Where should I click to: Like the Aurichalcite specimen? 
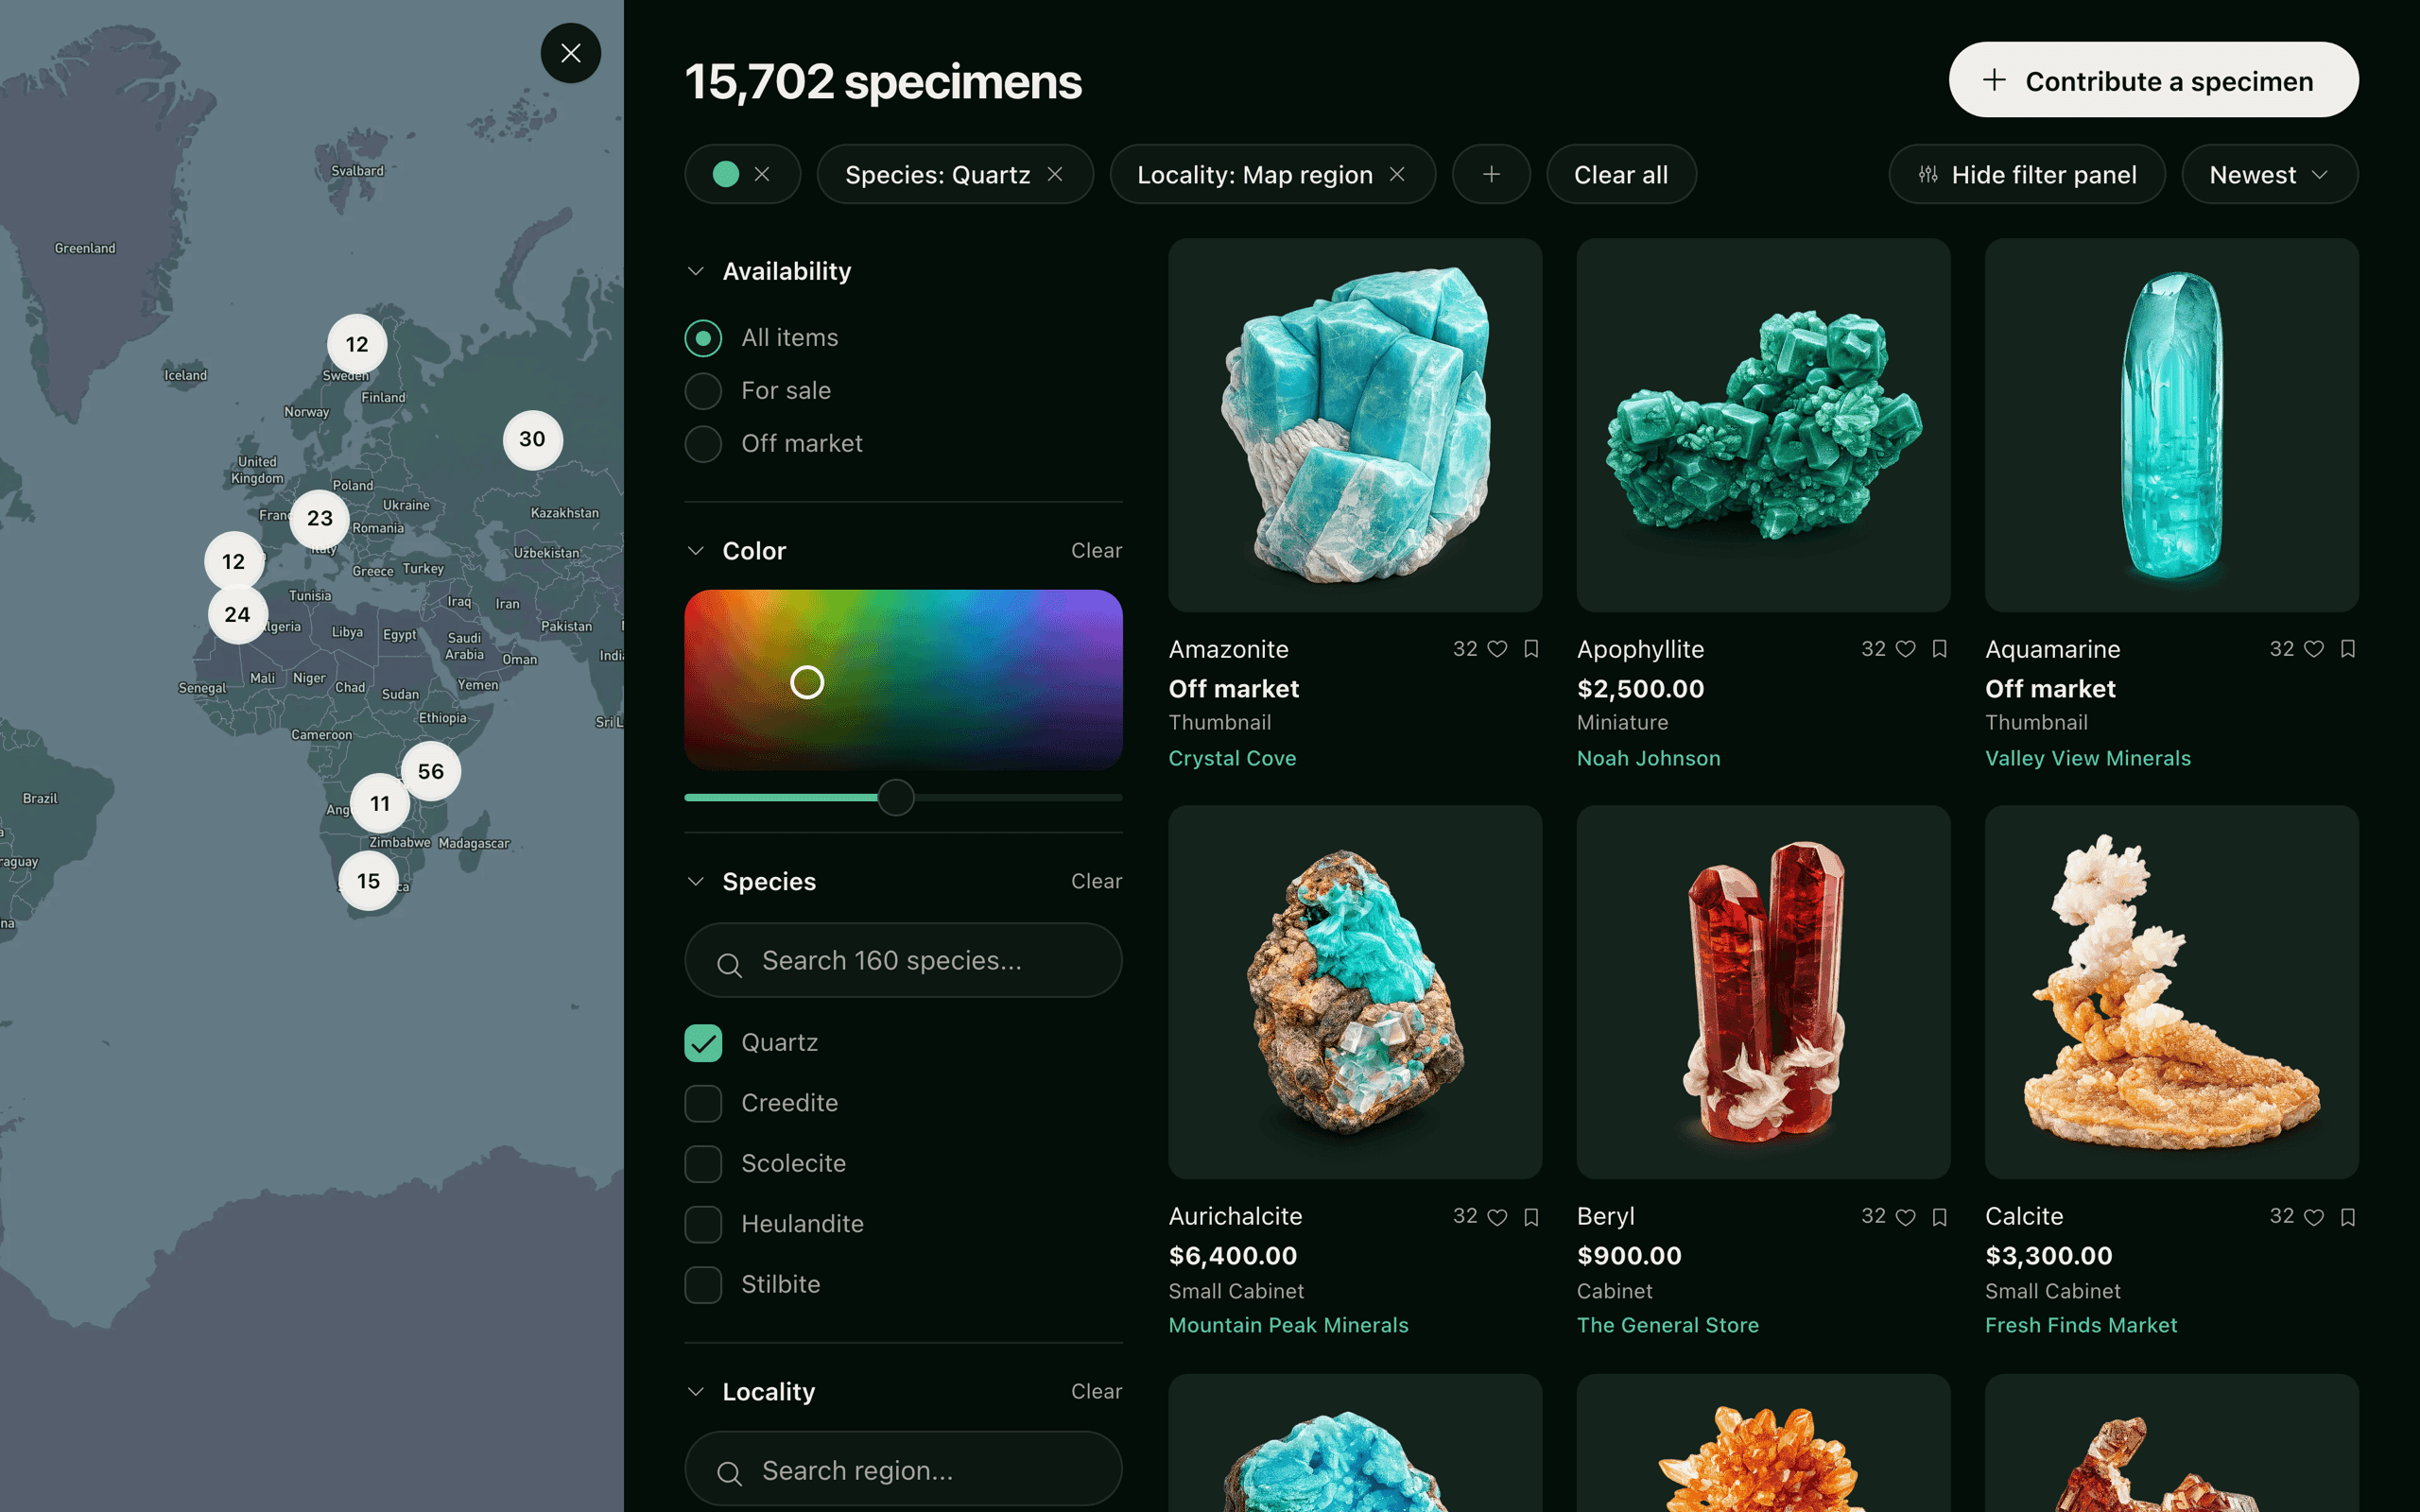point(1497,1217)
